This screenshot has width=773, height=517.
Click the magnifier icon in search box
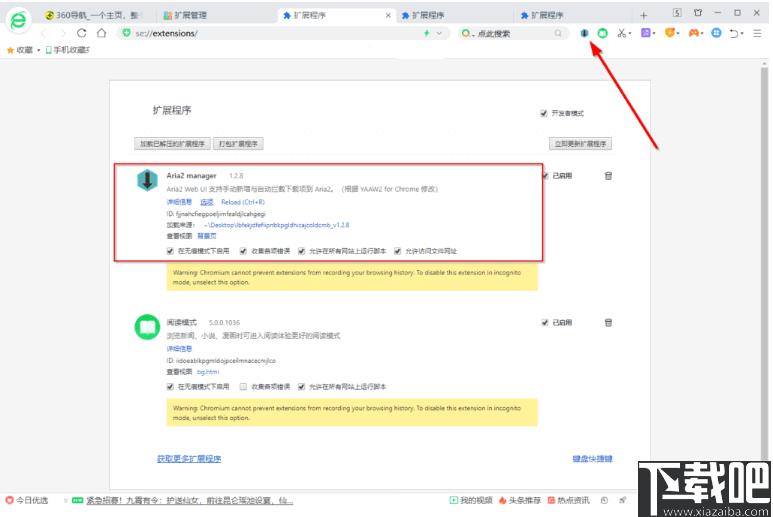[558, 33]
